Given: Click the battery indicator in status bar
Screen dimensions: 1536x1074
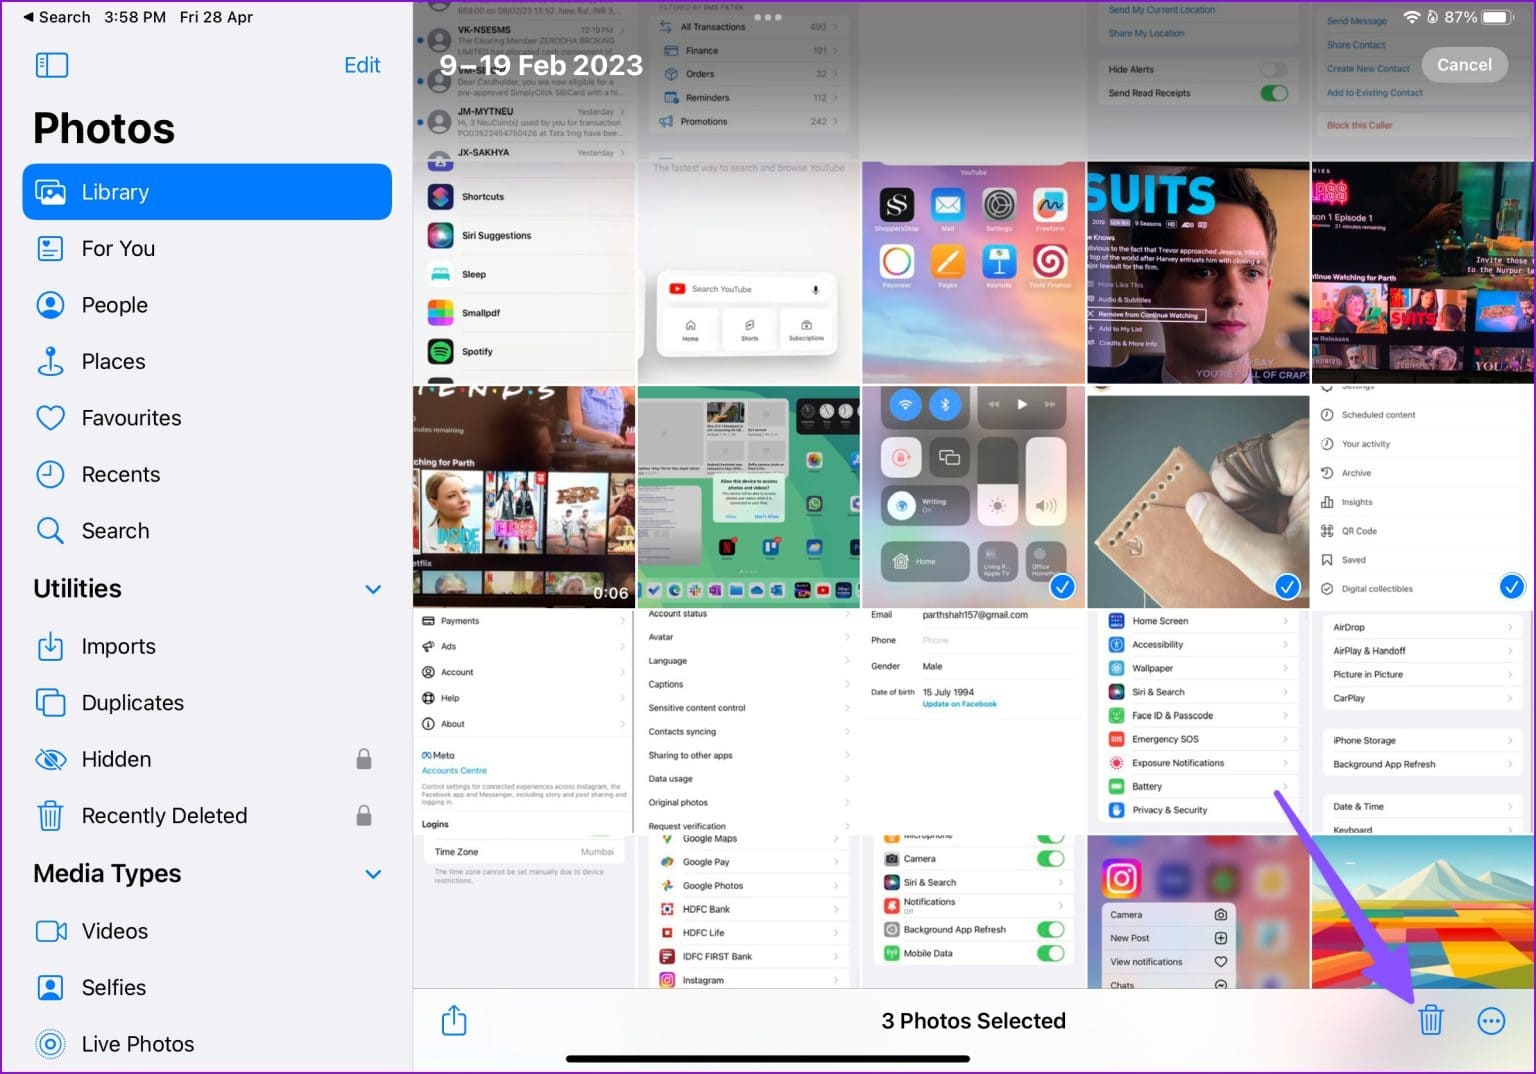Looking at the screenshot, I should pos(1498,17).
